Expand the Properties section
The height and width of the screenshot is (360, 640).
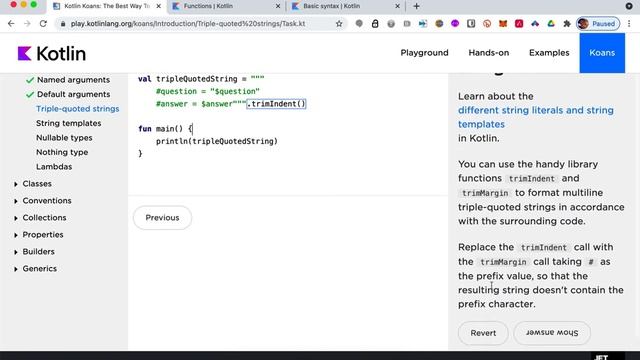(x=38, y=235)
